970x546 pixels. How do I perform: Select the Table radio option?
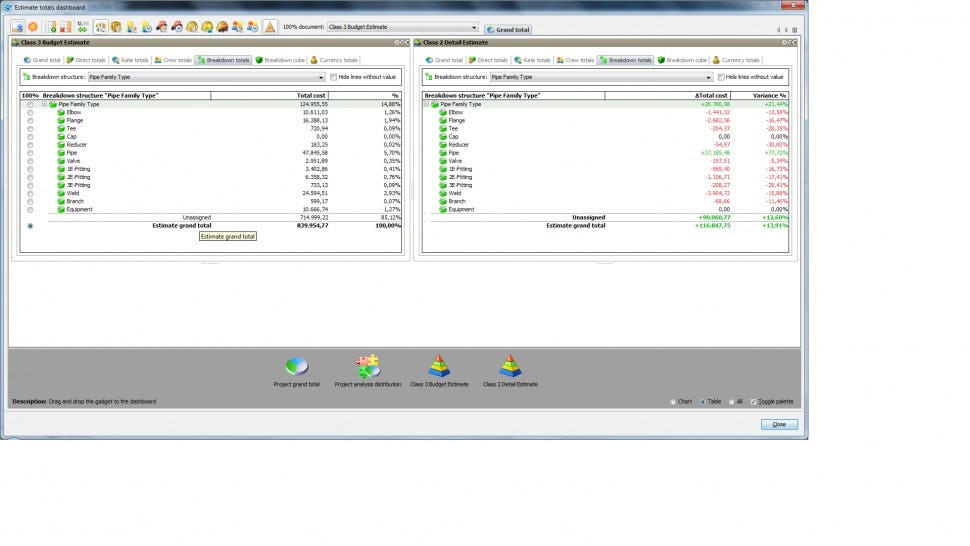click(x=702, y=402)
